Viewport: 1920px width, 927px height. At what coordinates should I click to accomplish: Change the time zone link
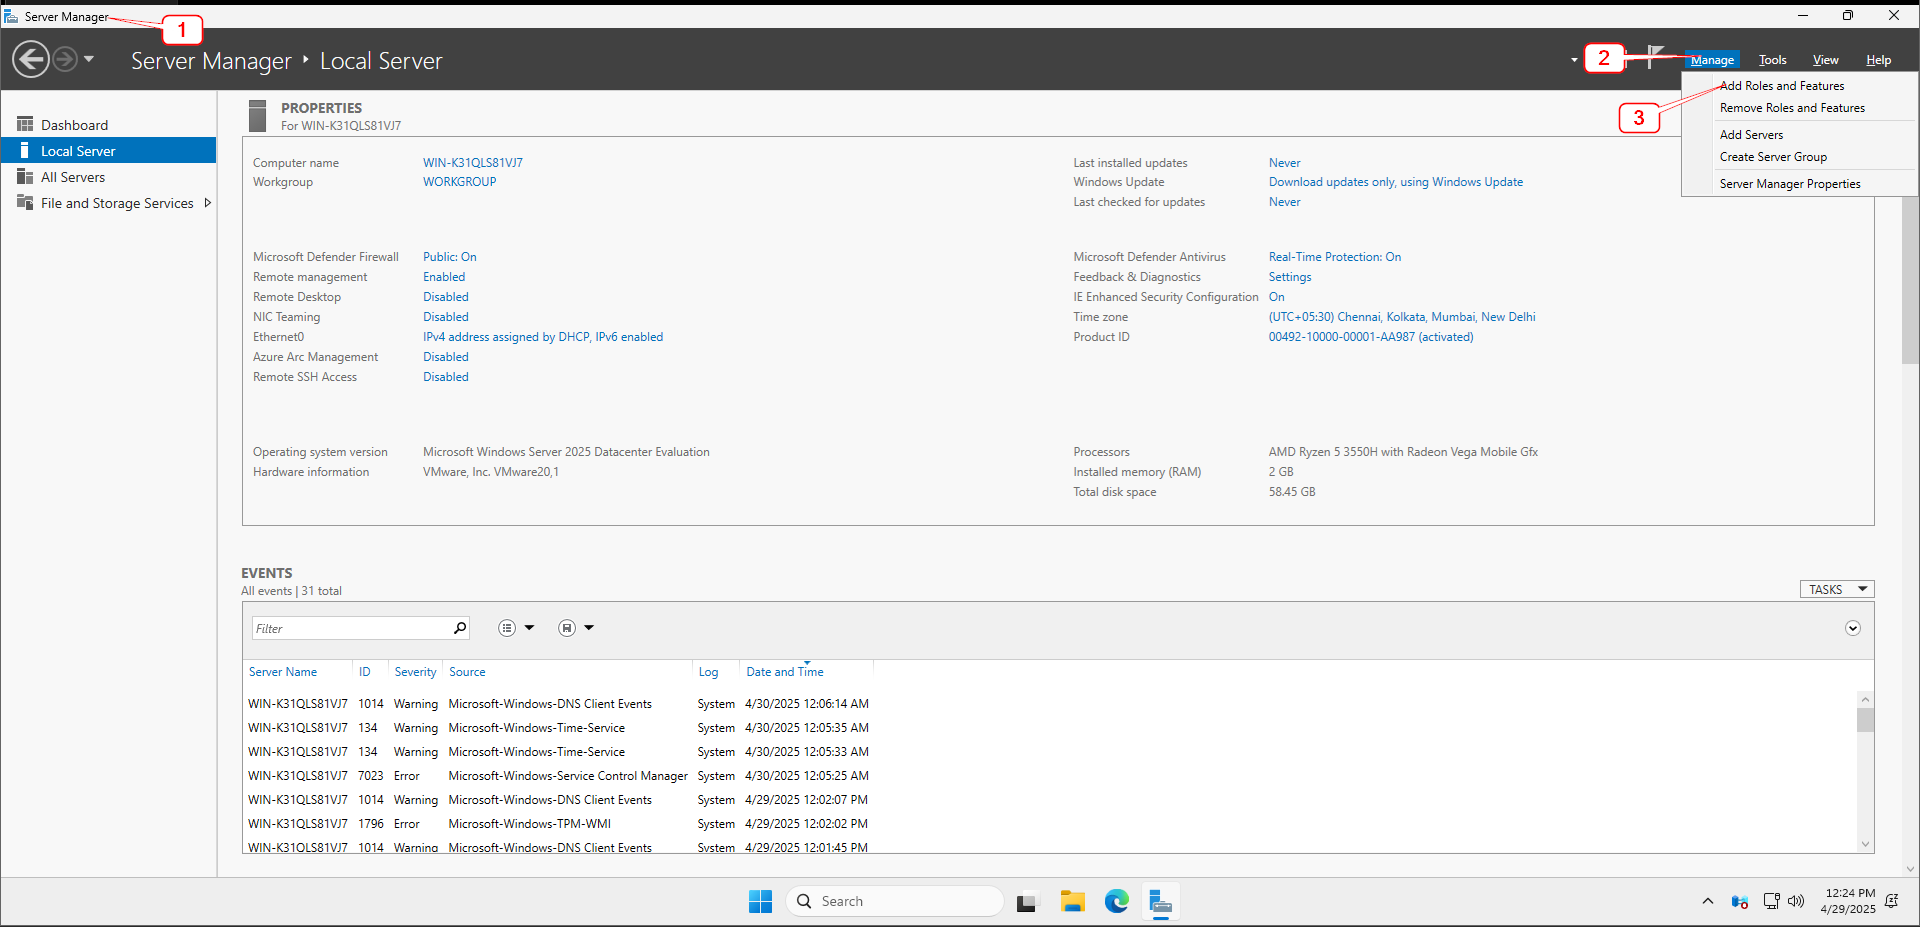tap(1402, 317)
